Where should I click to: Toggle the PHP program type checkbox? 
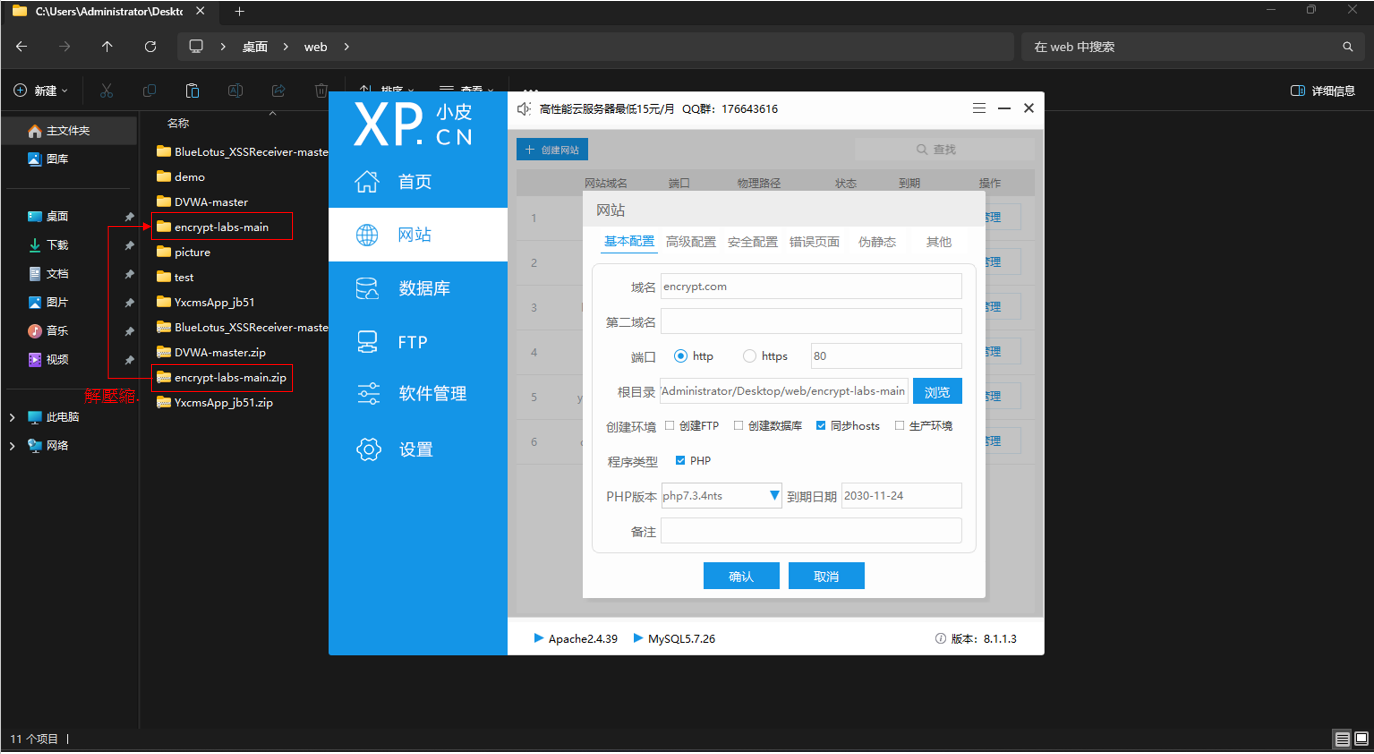click(681, 461)
